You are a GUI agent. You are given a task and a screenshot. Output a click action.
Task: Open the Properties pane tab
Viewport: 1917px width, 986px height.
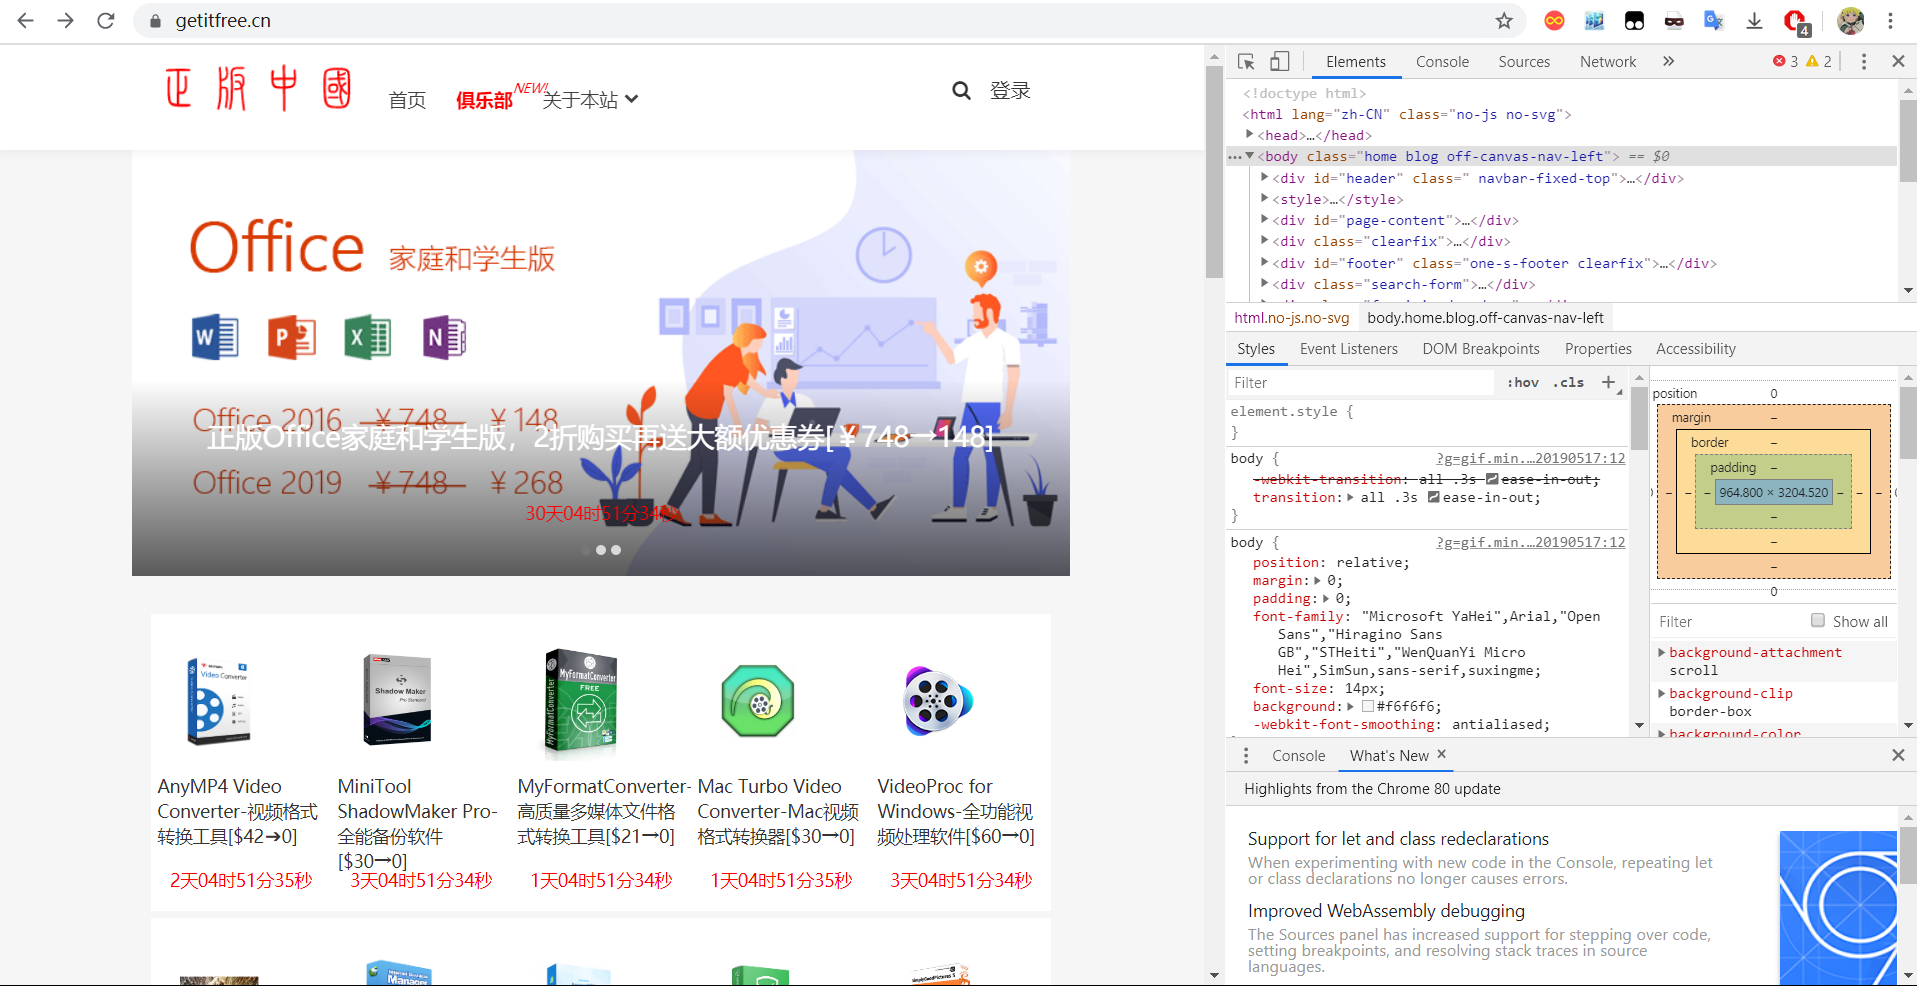pos(1598,349)
